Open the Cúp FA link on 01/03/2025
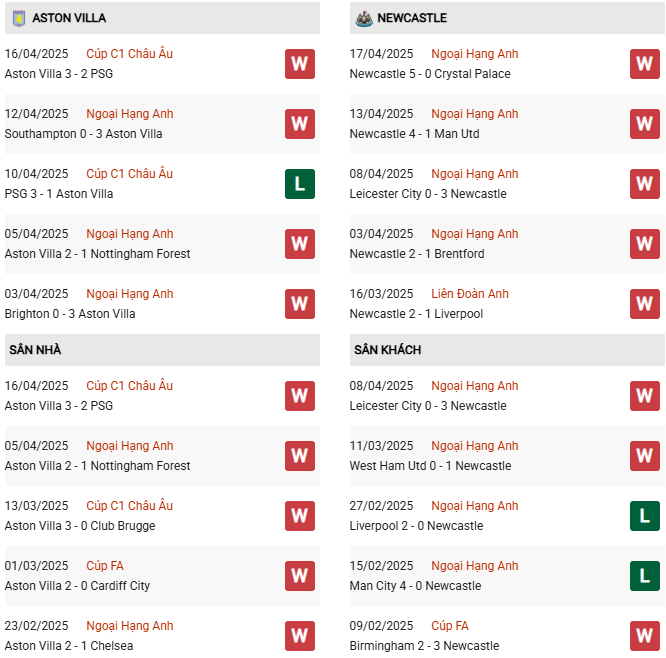This screenshot has height=658, width=666. click(x=105, y=566)
